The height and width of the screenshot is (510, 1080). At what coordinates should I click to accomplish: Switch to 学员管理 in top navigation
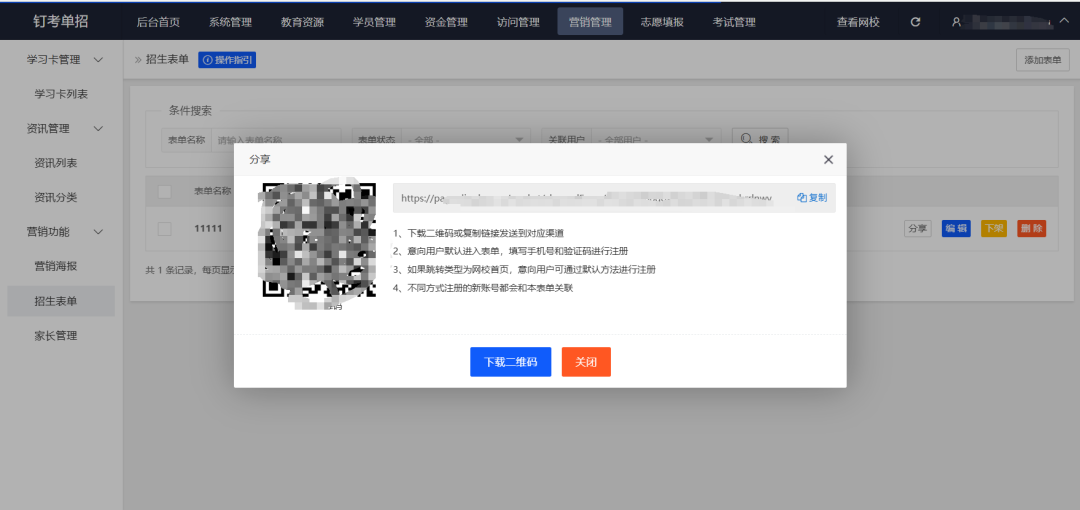374,22
